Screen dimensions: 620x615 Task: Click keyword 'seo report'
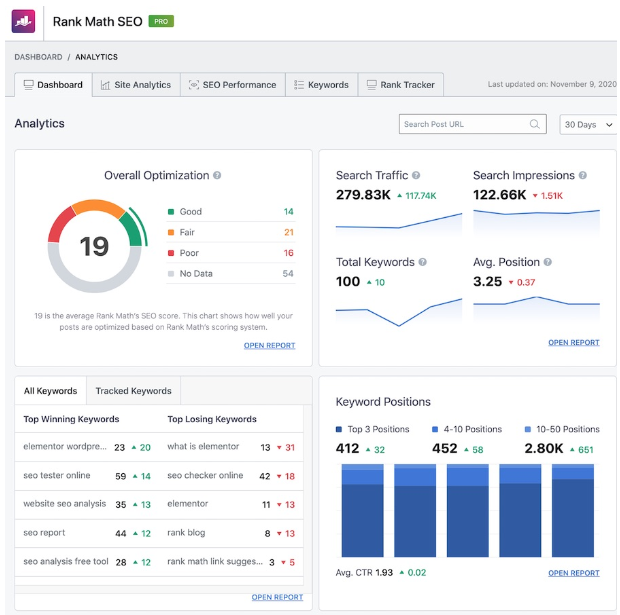click(x=44, y=533)
